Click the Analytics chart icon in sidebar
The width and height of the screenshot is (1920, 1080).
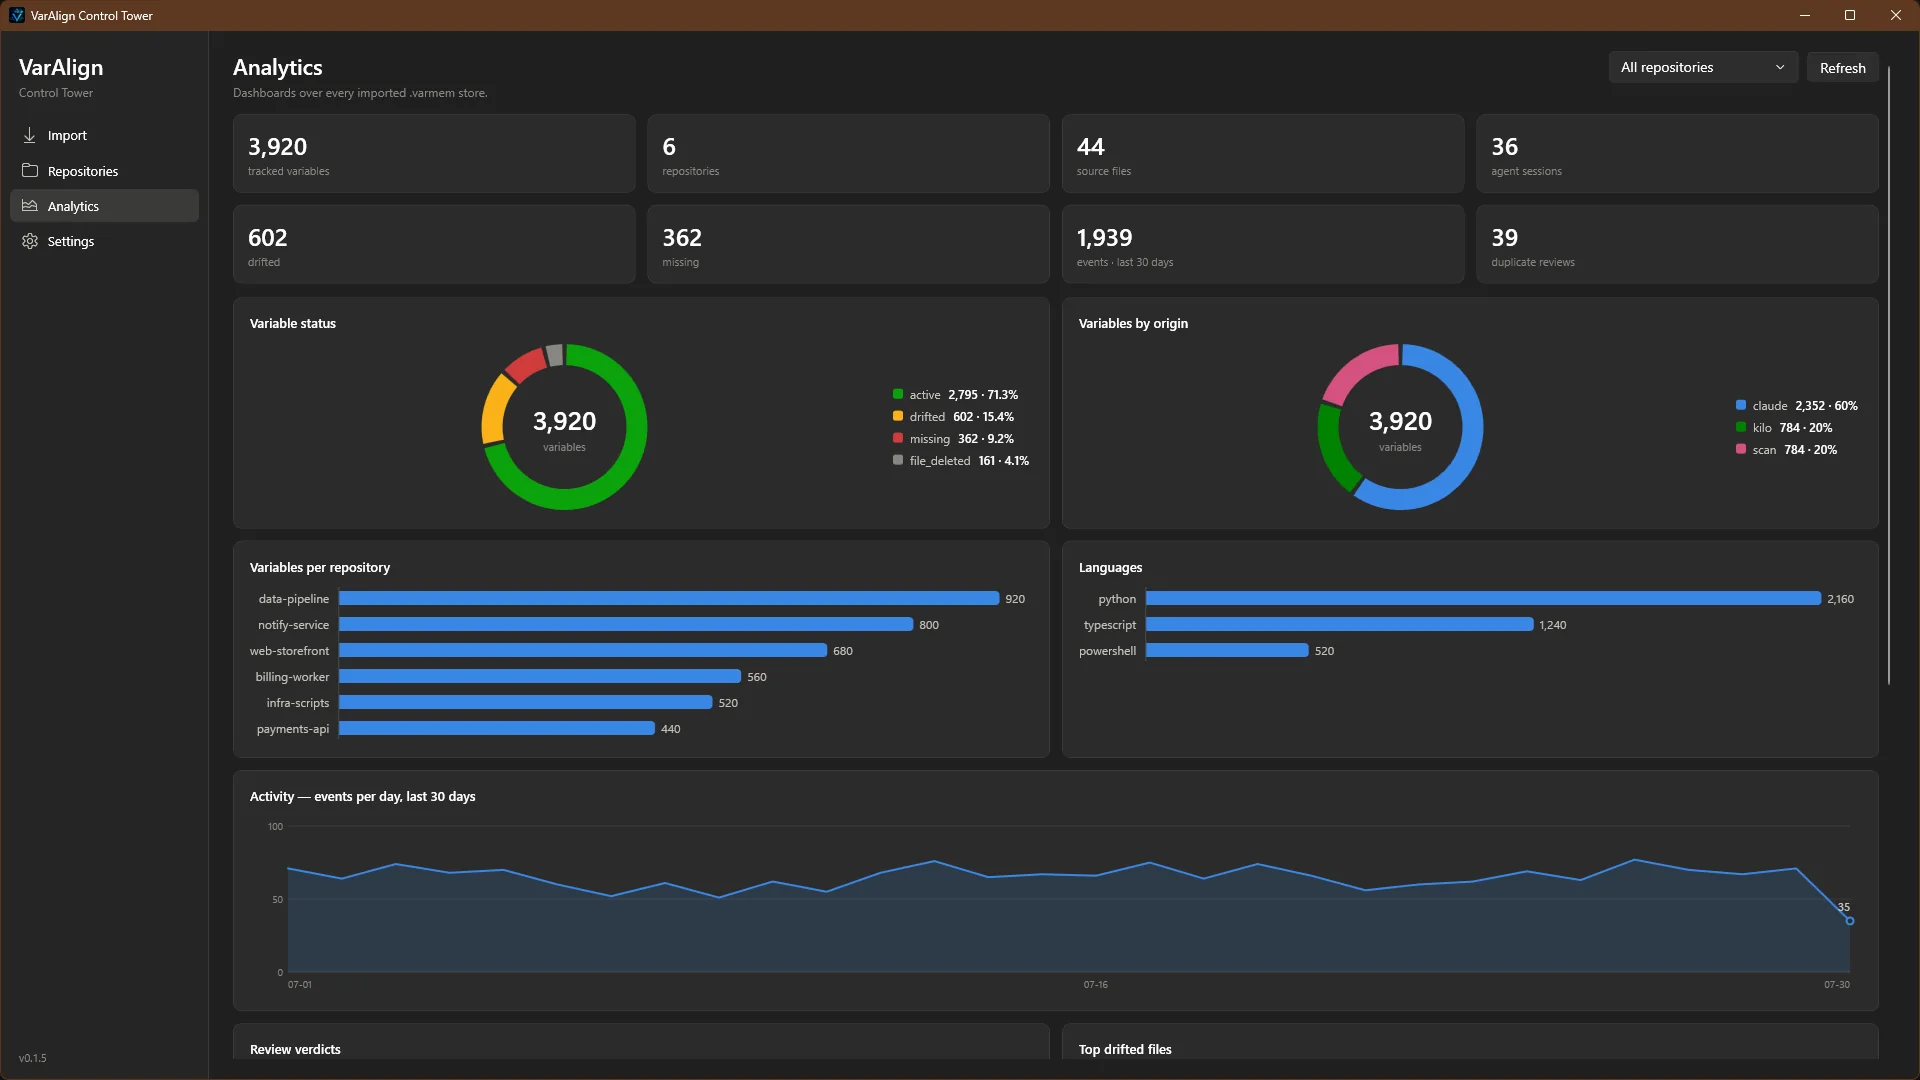(x=30, y=206)
